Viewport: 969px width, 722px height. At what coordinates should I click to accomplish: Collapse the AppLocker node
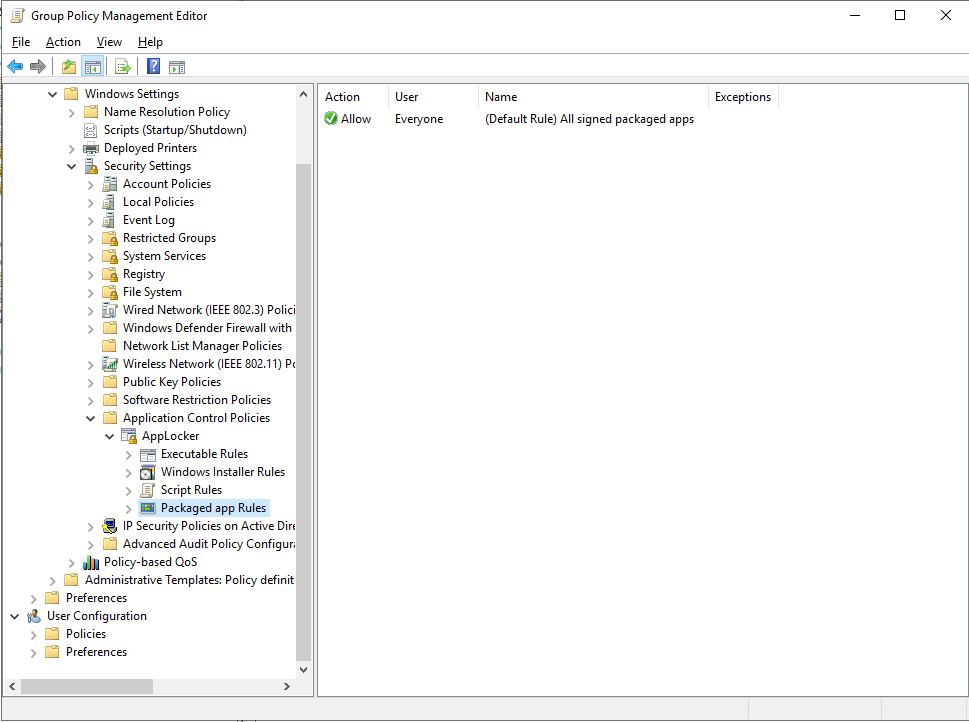click(x=110, y=436)
